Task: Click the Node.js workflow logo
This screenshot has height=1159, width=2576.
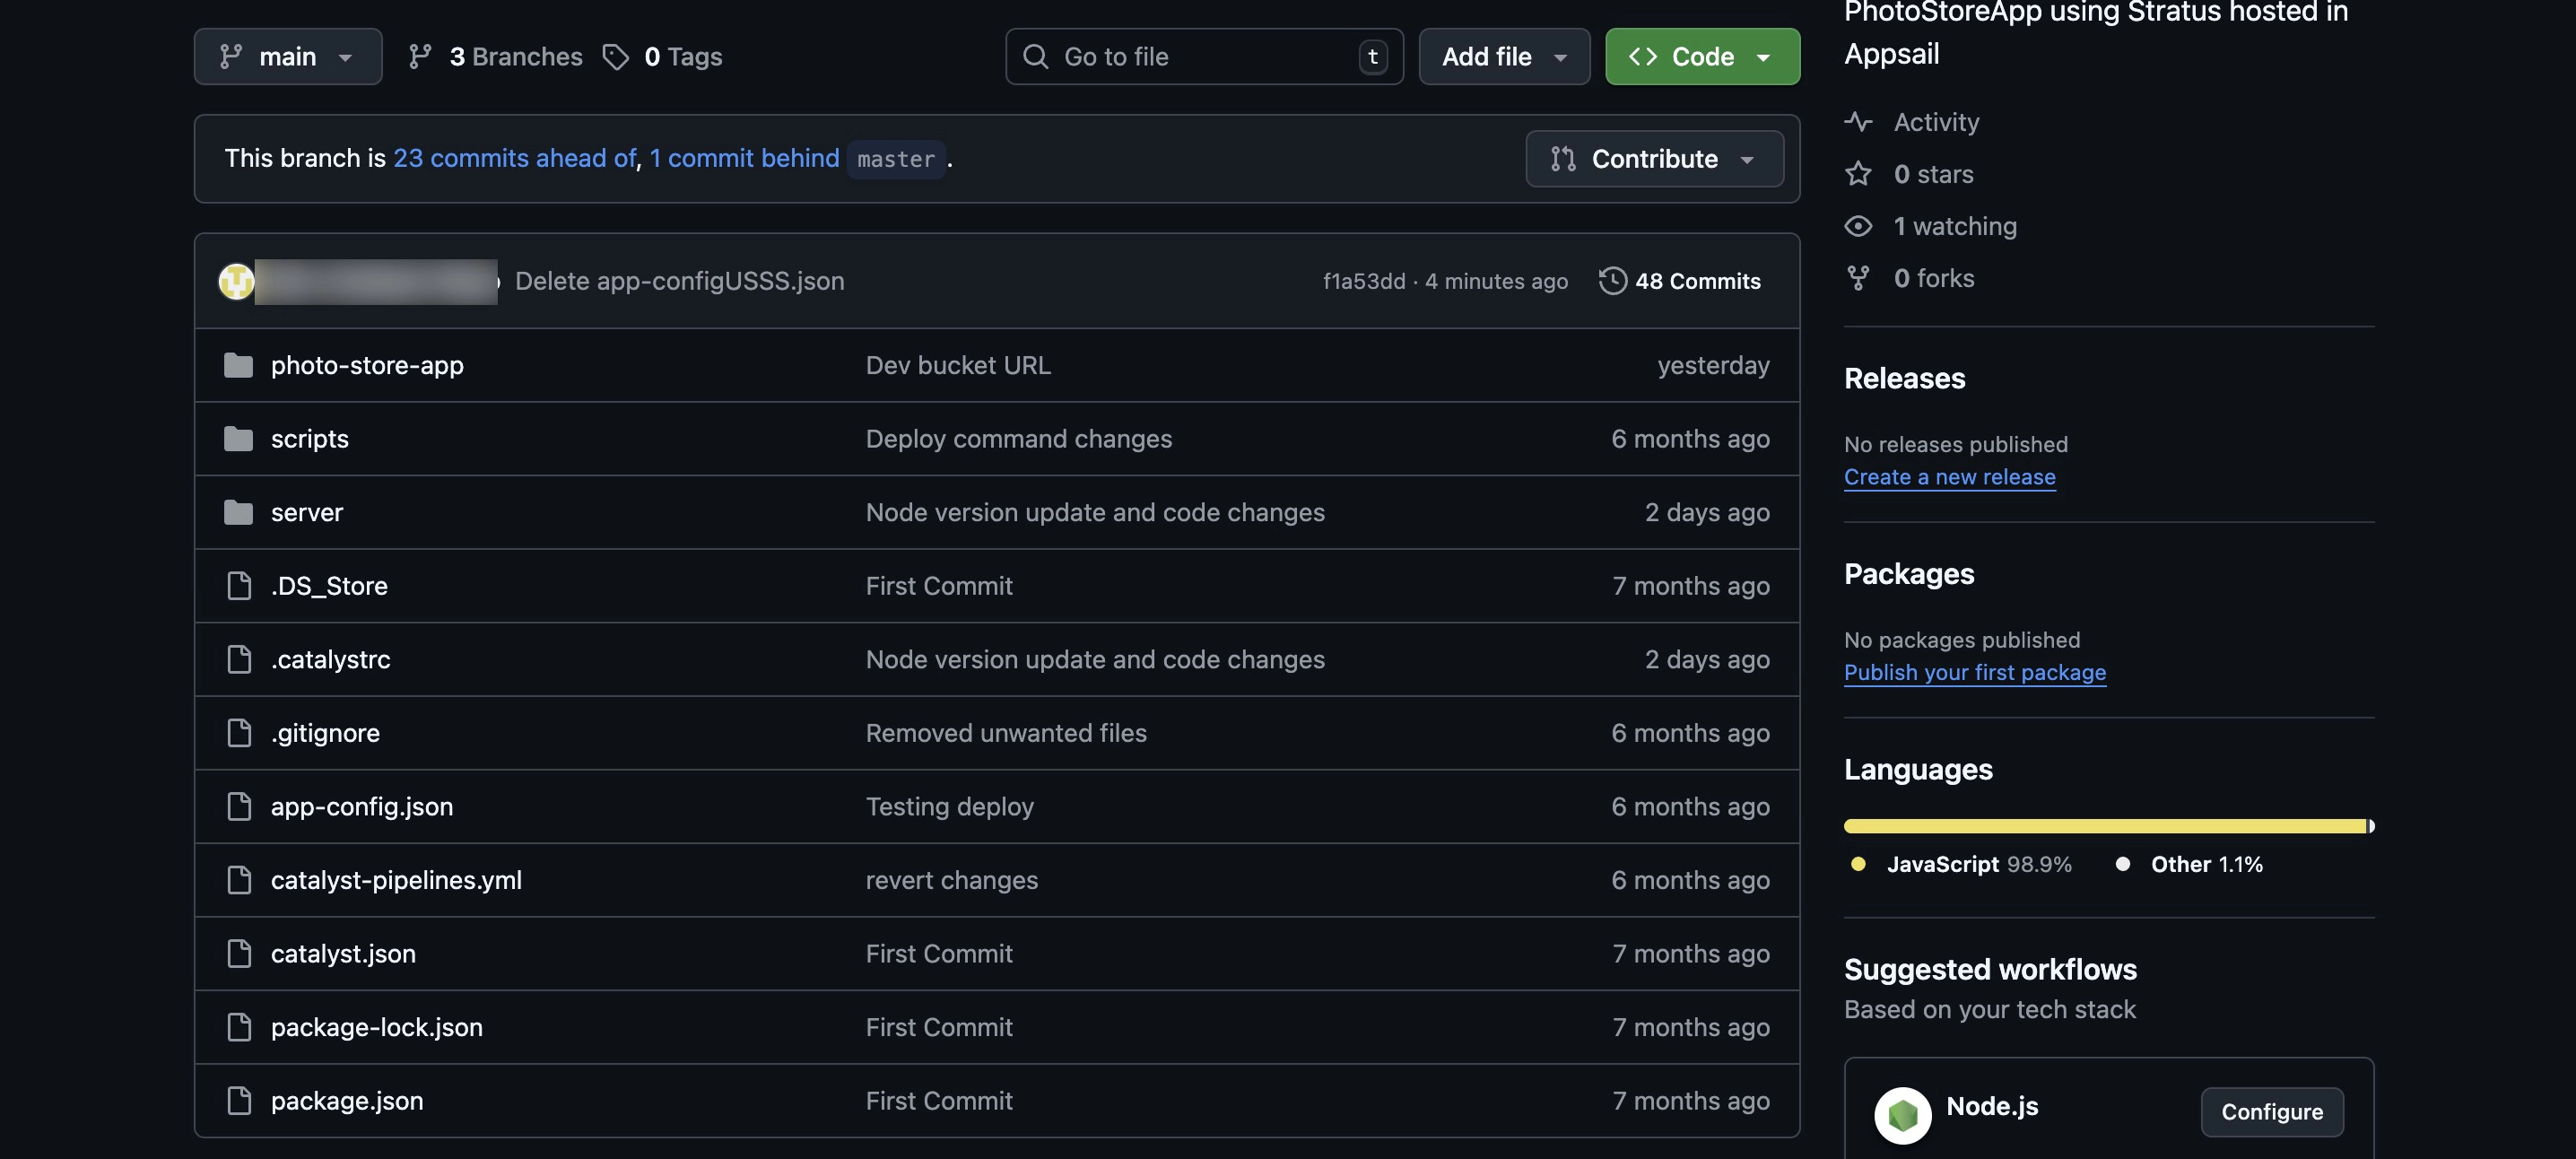Action: [x=1902, y=1114]
